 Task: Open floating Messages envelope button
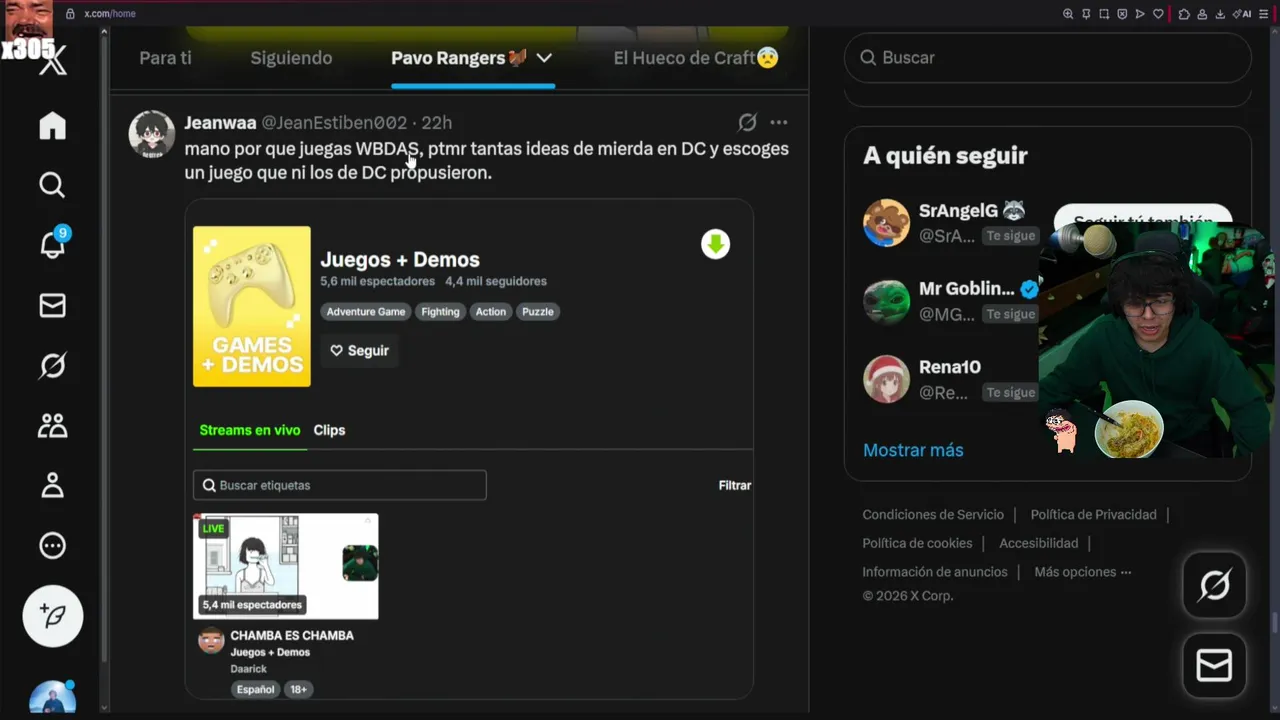click(x=1214, y=665)
